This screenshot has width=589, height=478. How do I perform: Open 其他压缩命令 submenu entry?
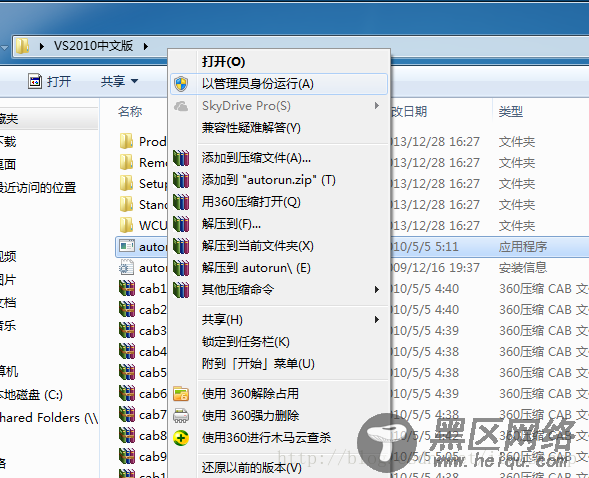(279, 290)
